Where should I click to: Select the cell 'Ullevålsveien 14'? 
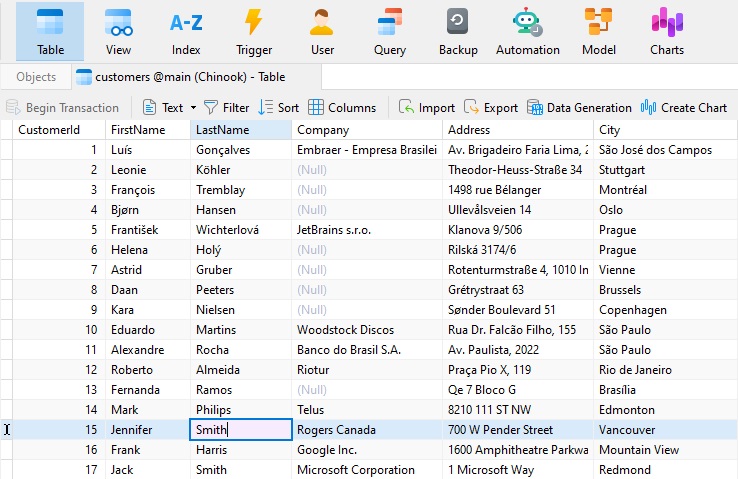point(518,210)
